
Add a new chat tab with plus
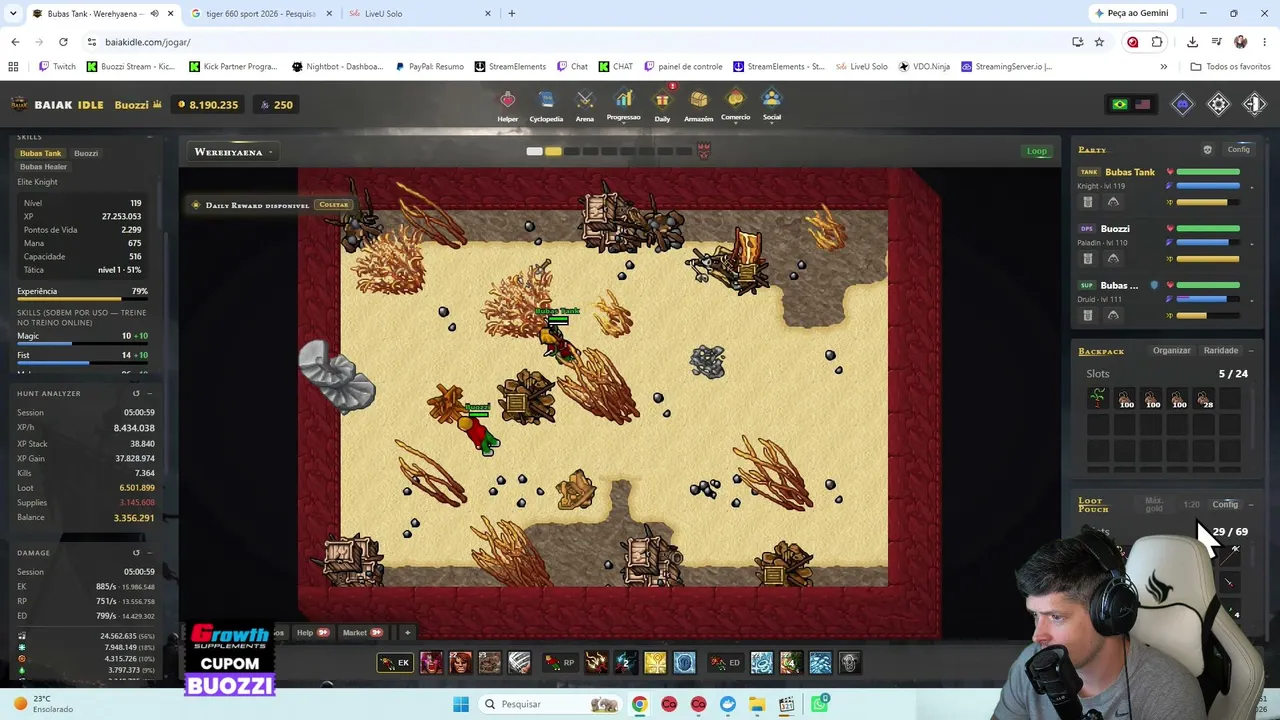(x=407, y=632)
